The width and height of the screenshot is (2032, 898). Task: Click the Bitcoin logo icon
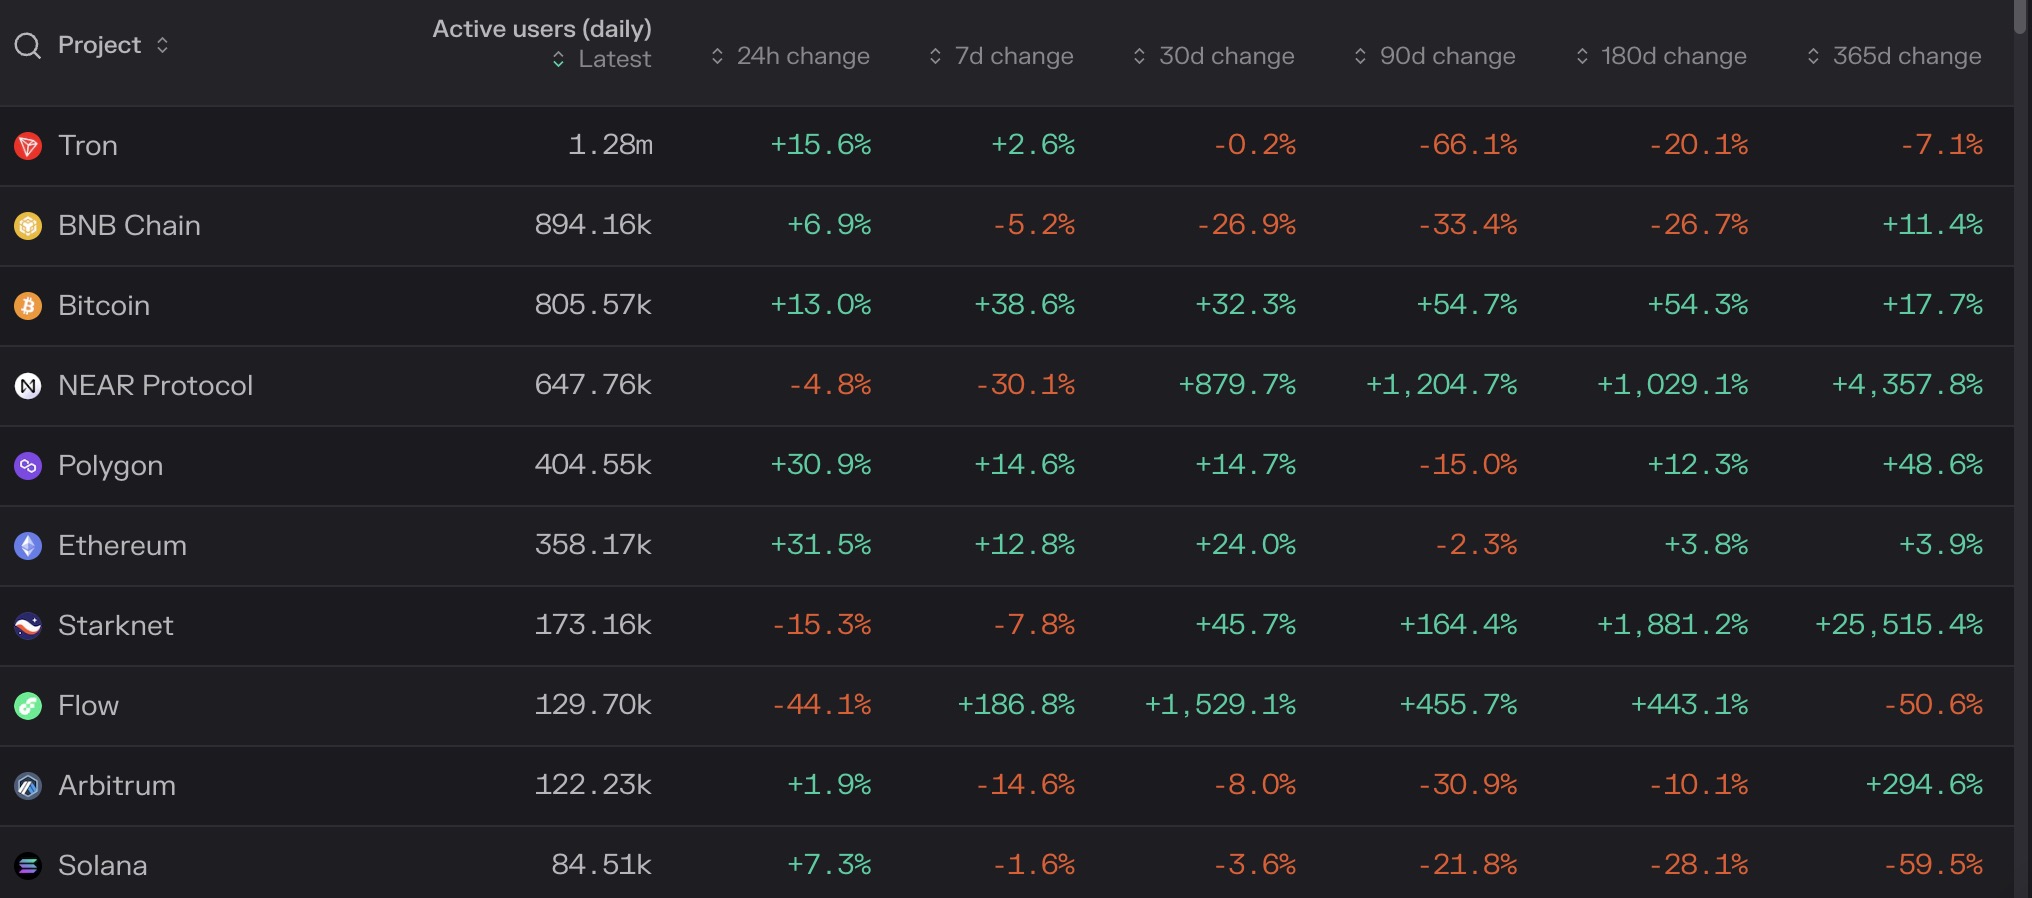click(x=28, y=306)
